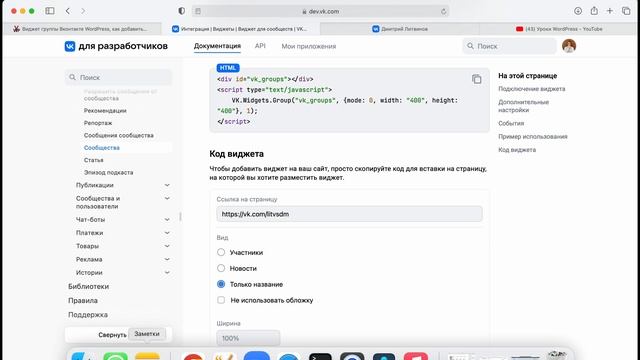Open Notes (Заметки) from the Dock

[147, 356]
